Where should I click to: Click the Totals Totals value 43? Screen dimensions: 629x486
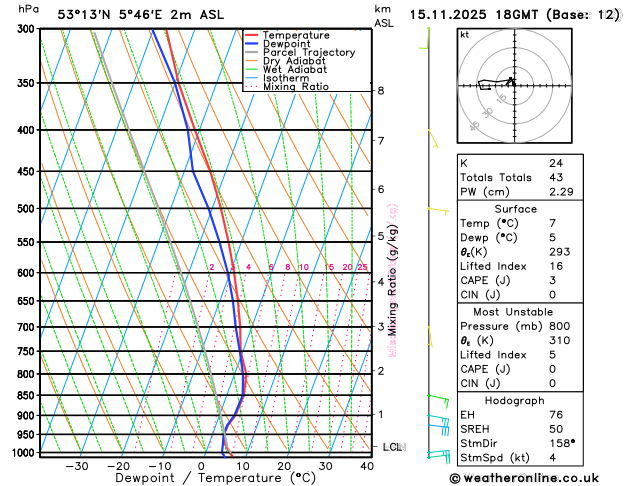tap(556, 177)
